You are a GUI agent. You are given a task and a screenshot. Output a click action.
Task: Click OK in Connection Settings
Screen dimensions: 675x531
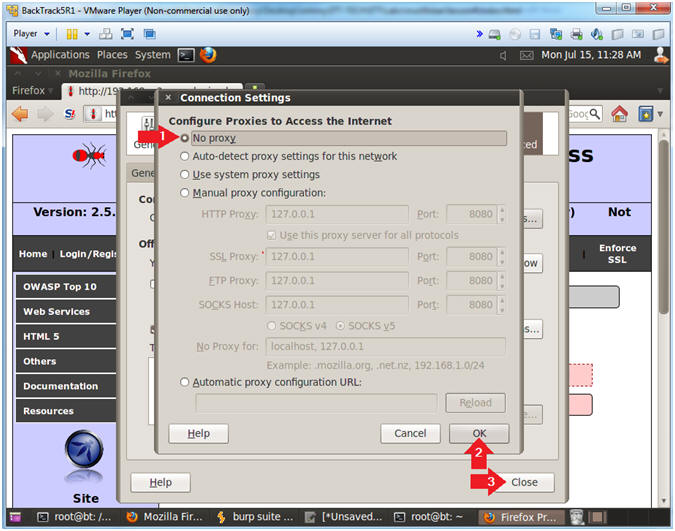479,433
